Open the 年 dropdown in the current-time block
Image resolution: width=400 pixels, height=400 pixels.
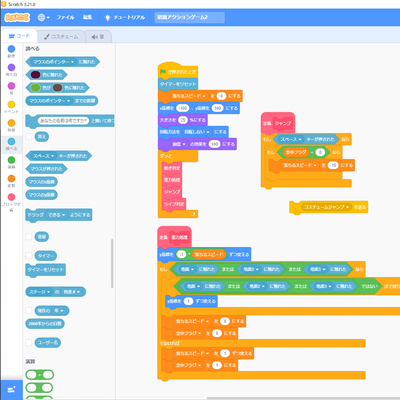coord(59,311)
